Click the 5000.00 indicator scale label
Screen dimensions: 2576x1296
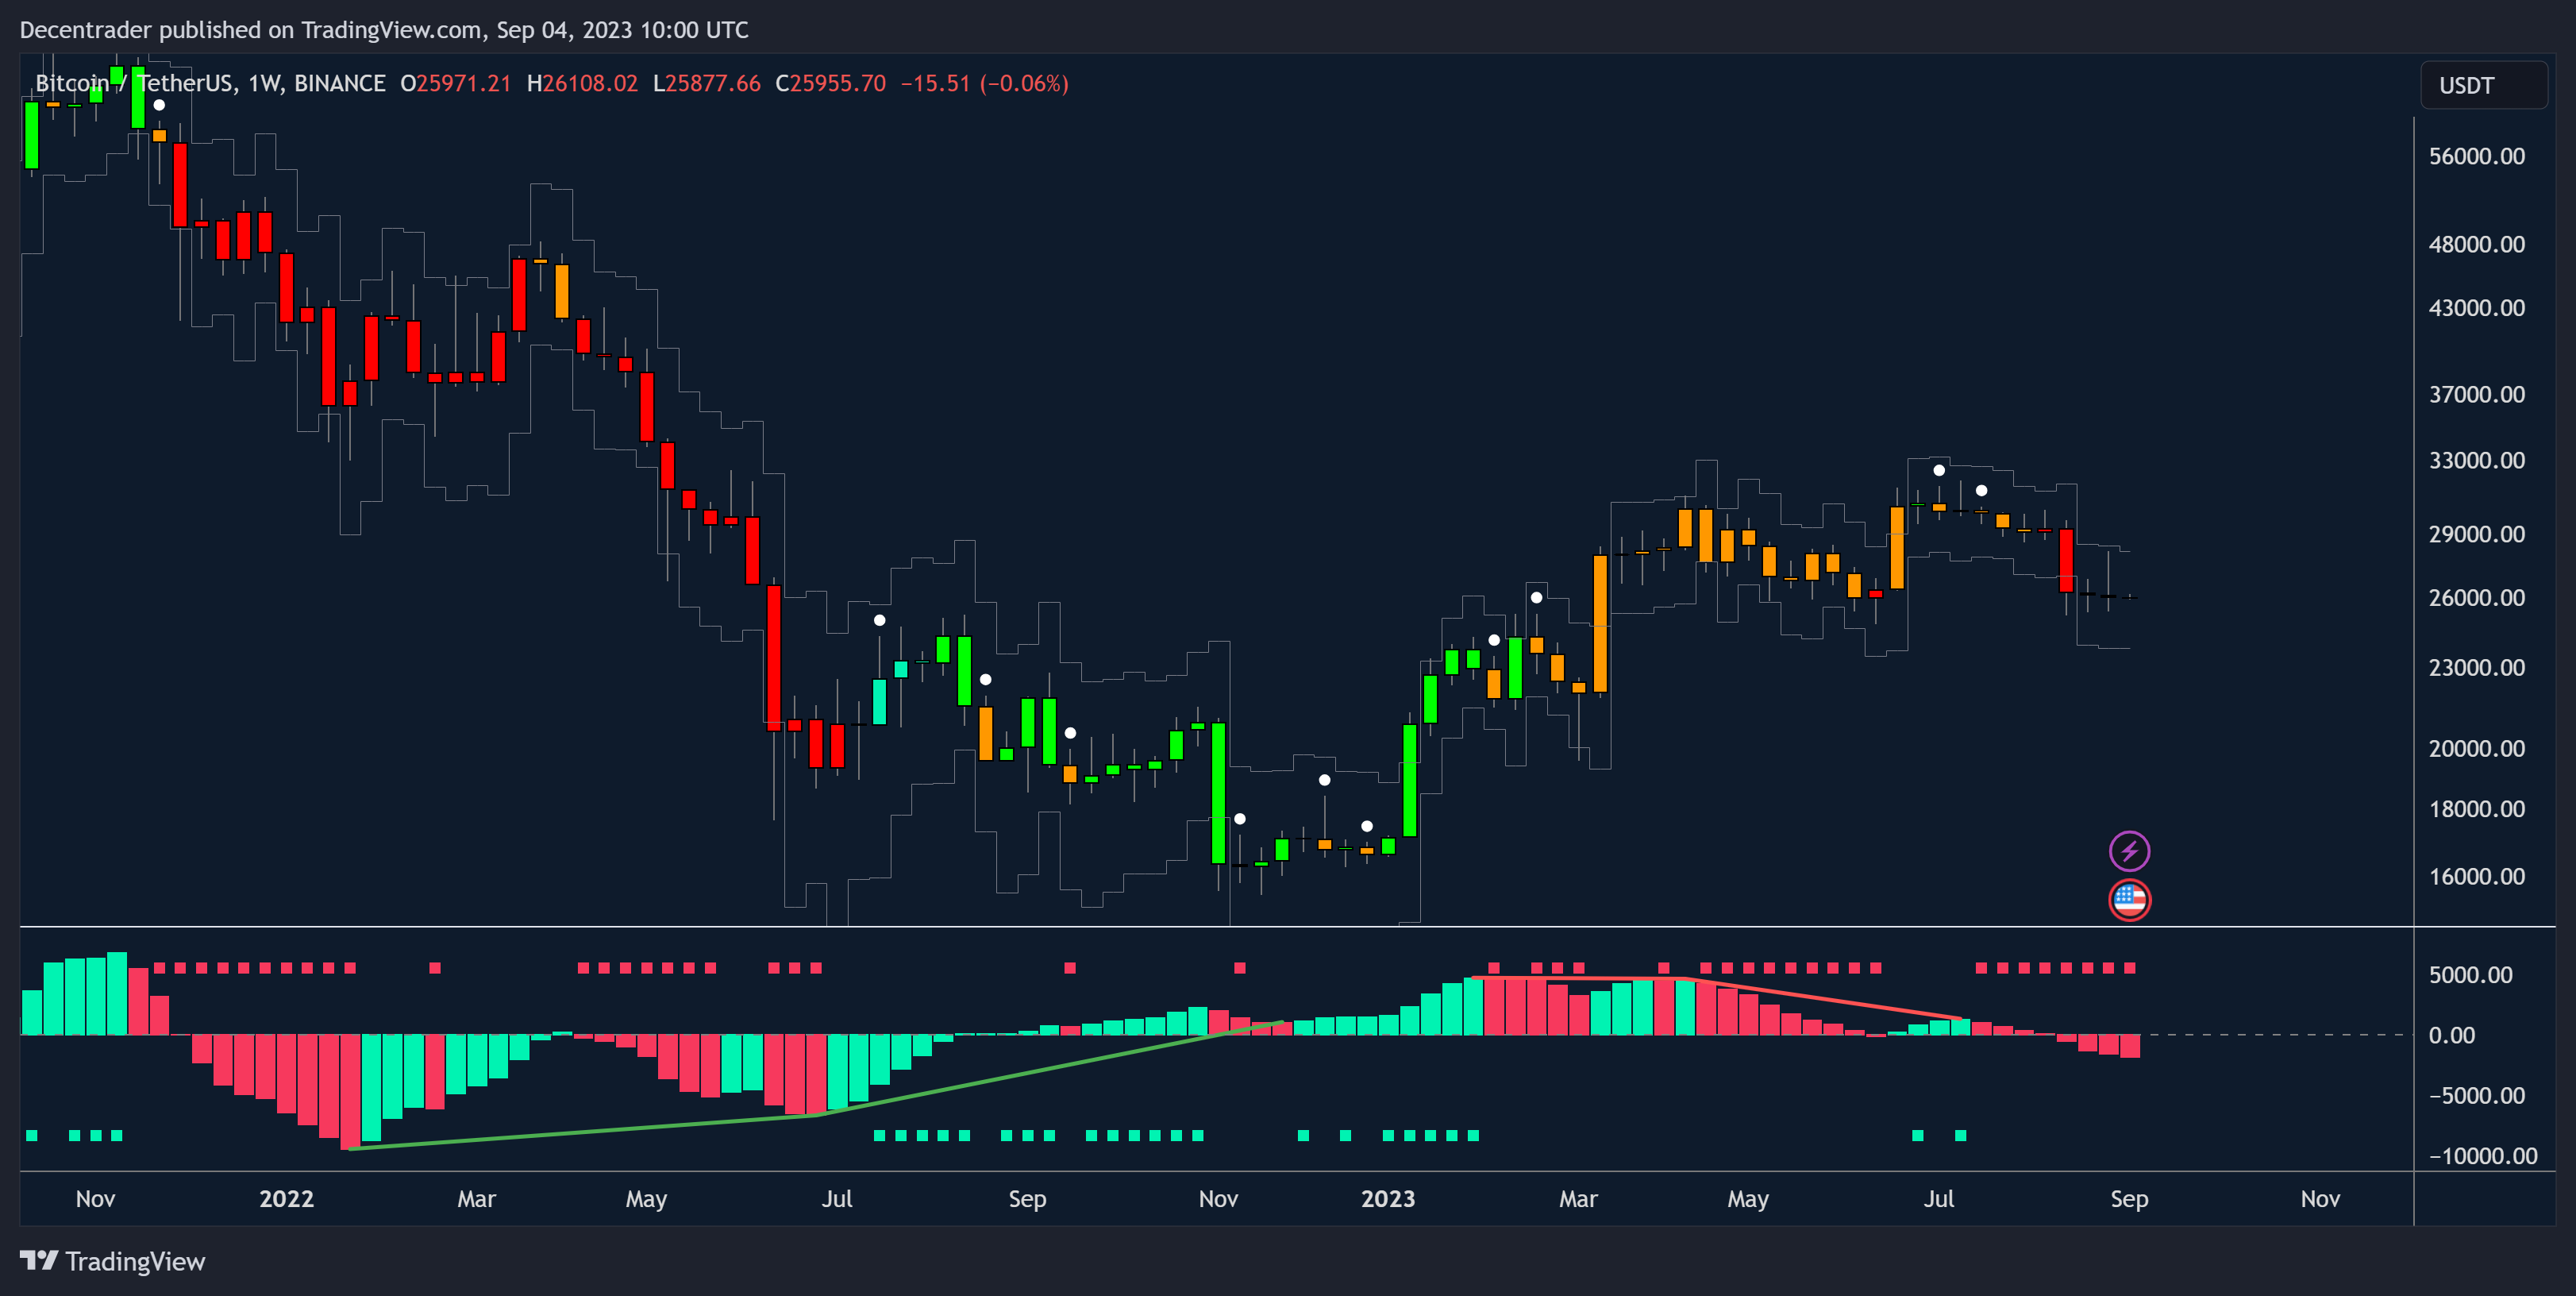pyautogui.click(x=2470, y=975)
